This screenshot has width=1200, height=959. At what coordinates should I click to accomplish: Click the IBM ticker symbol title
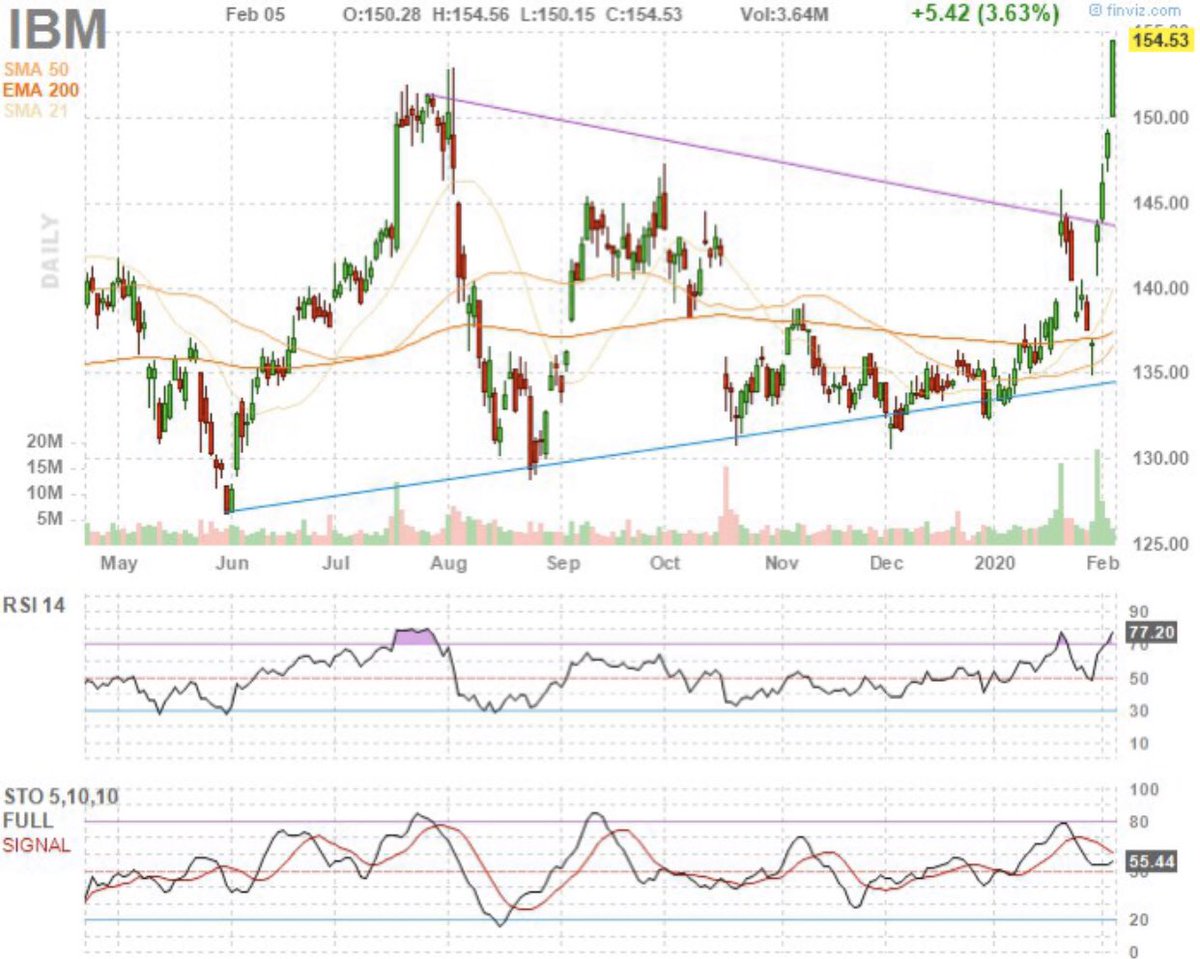(57, 31)
